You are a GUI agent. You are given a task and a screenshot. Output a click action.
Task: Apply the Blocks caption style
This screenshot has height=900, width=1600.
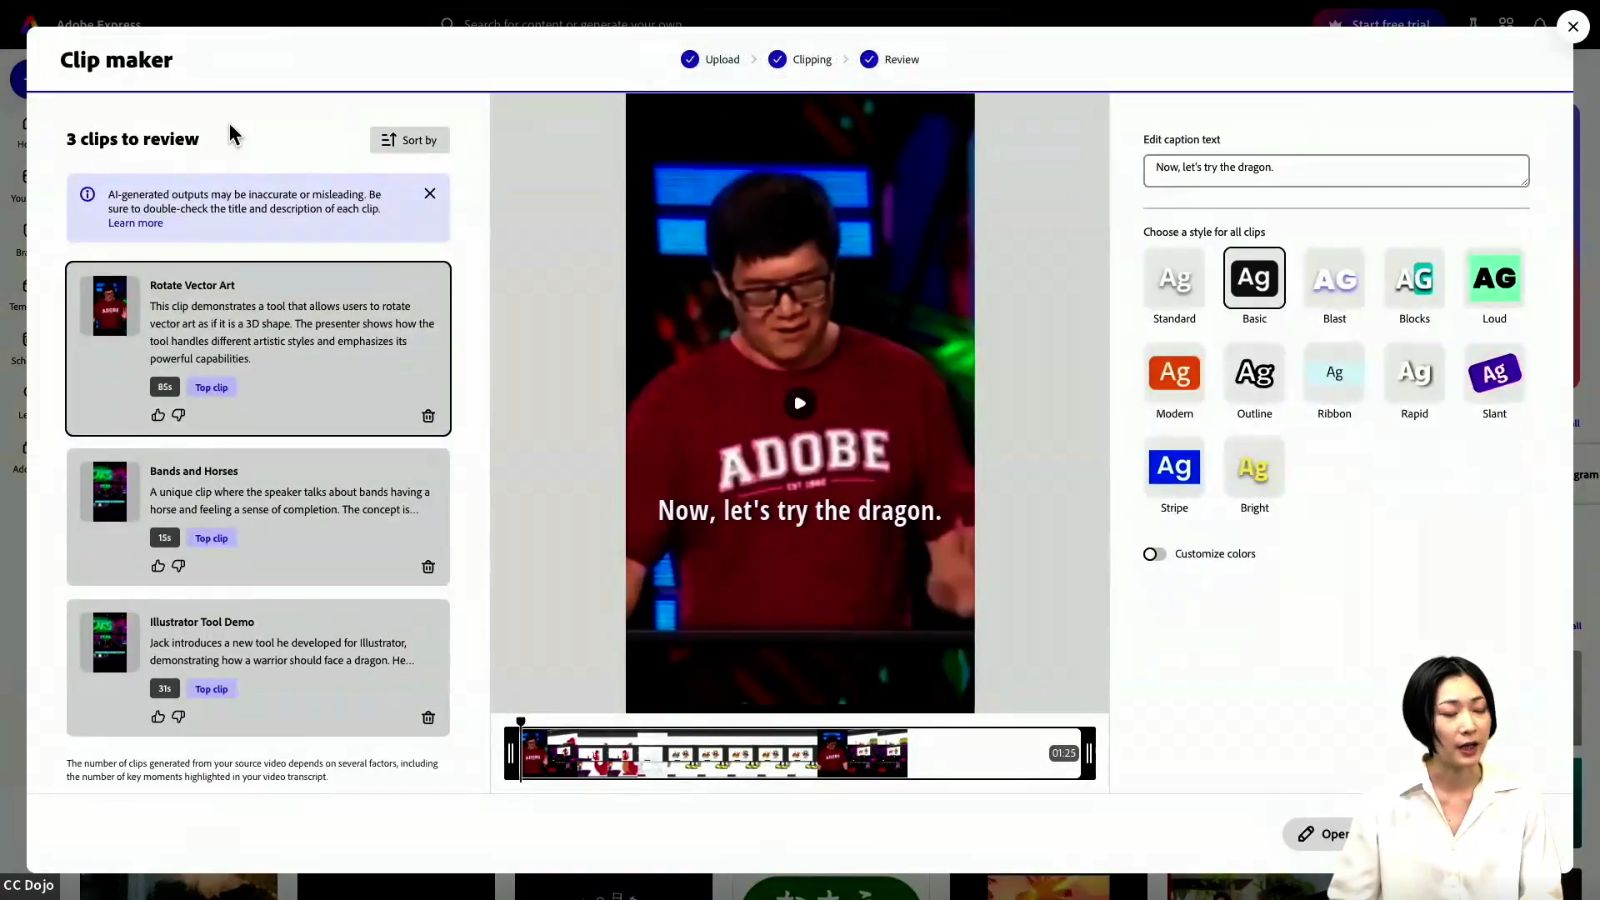click(1414, 278)
